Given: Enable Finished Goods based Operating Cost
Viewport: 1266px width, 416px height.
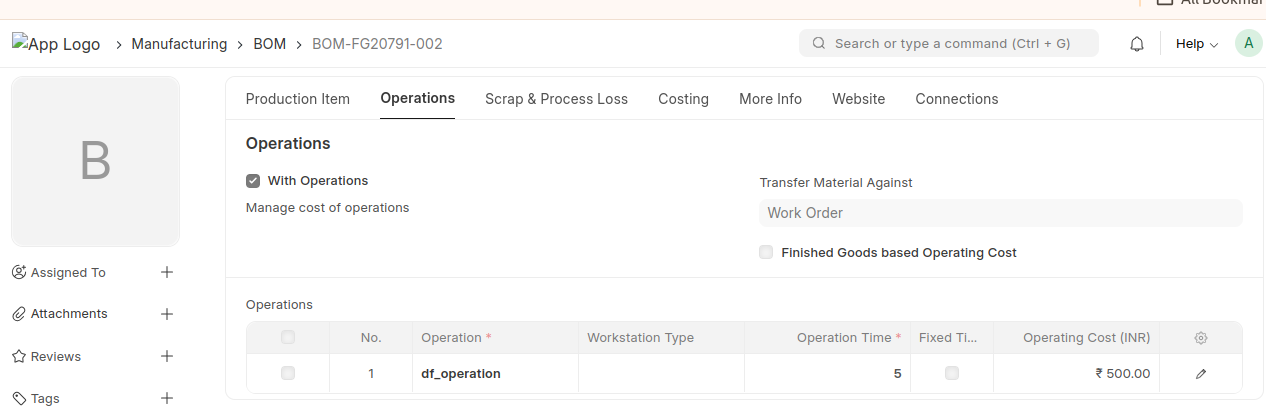Looking at the screenshot, I should (x=766, y=253).
